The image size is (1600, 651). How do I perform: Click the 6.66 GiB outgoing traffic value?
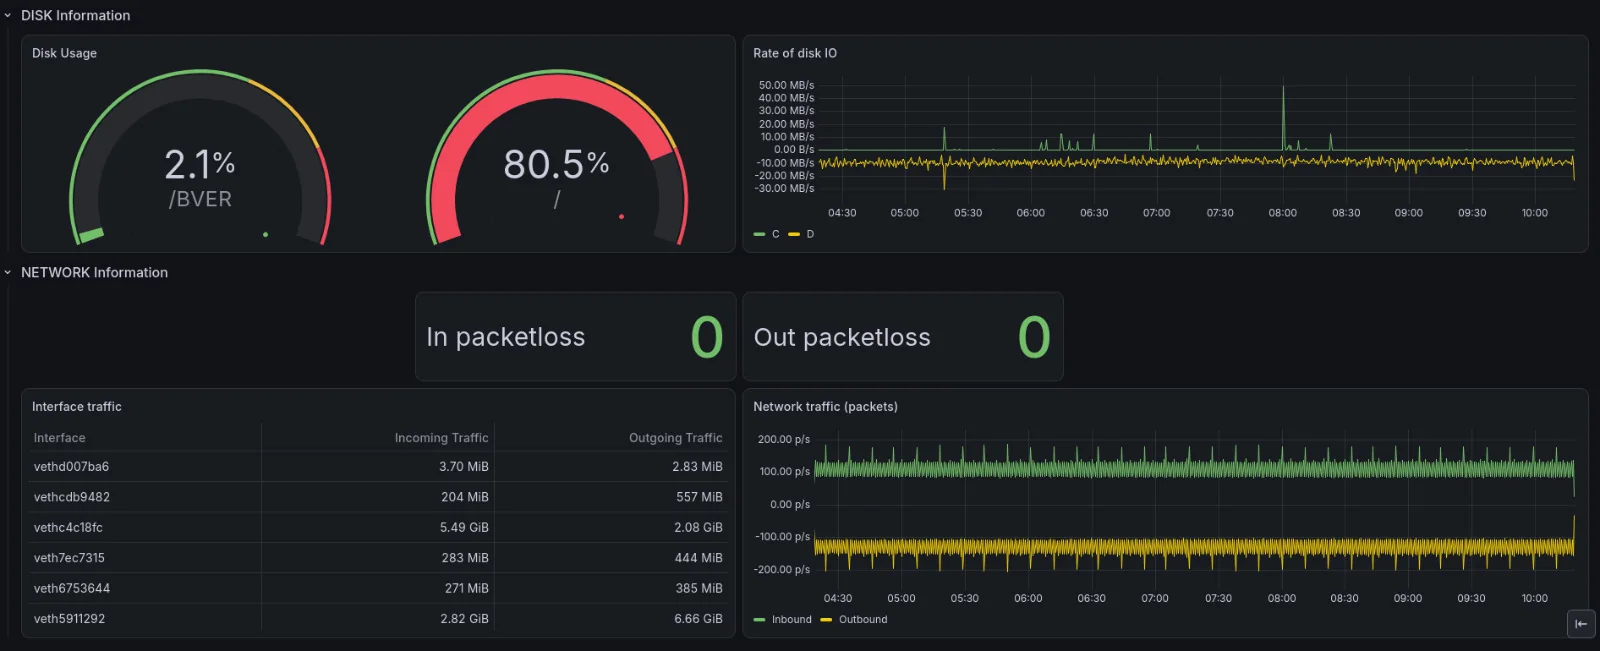point(698,619)
